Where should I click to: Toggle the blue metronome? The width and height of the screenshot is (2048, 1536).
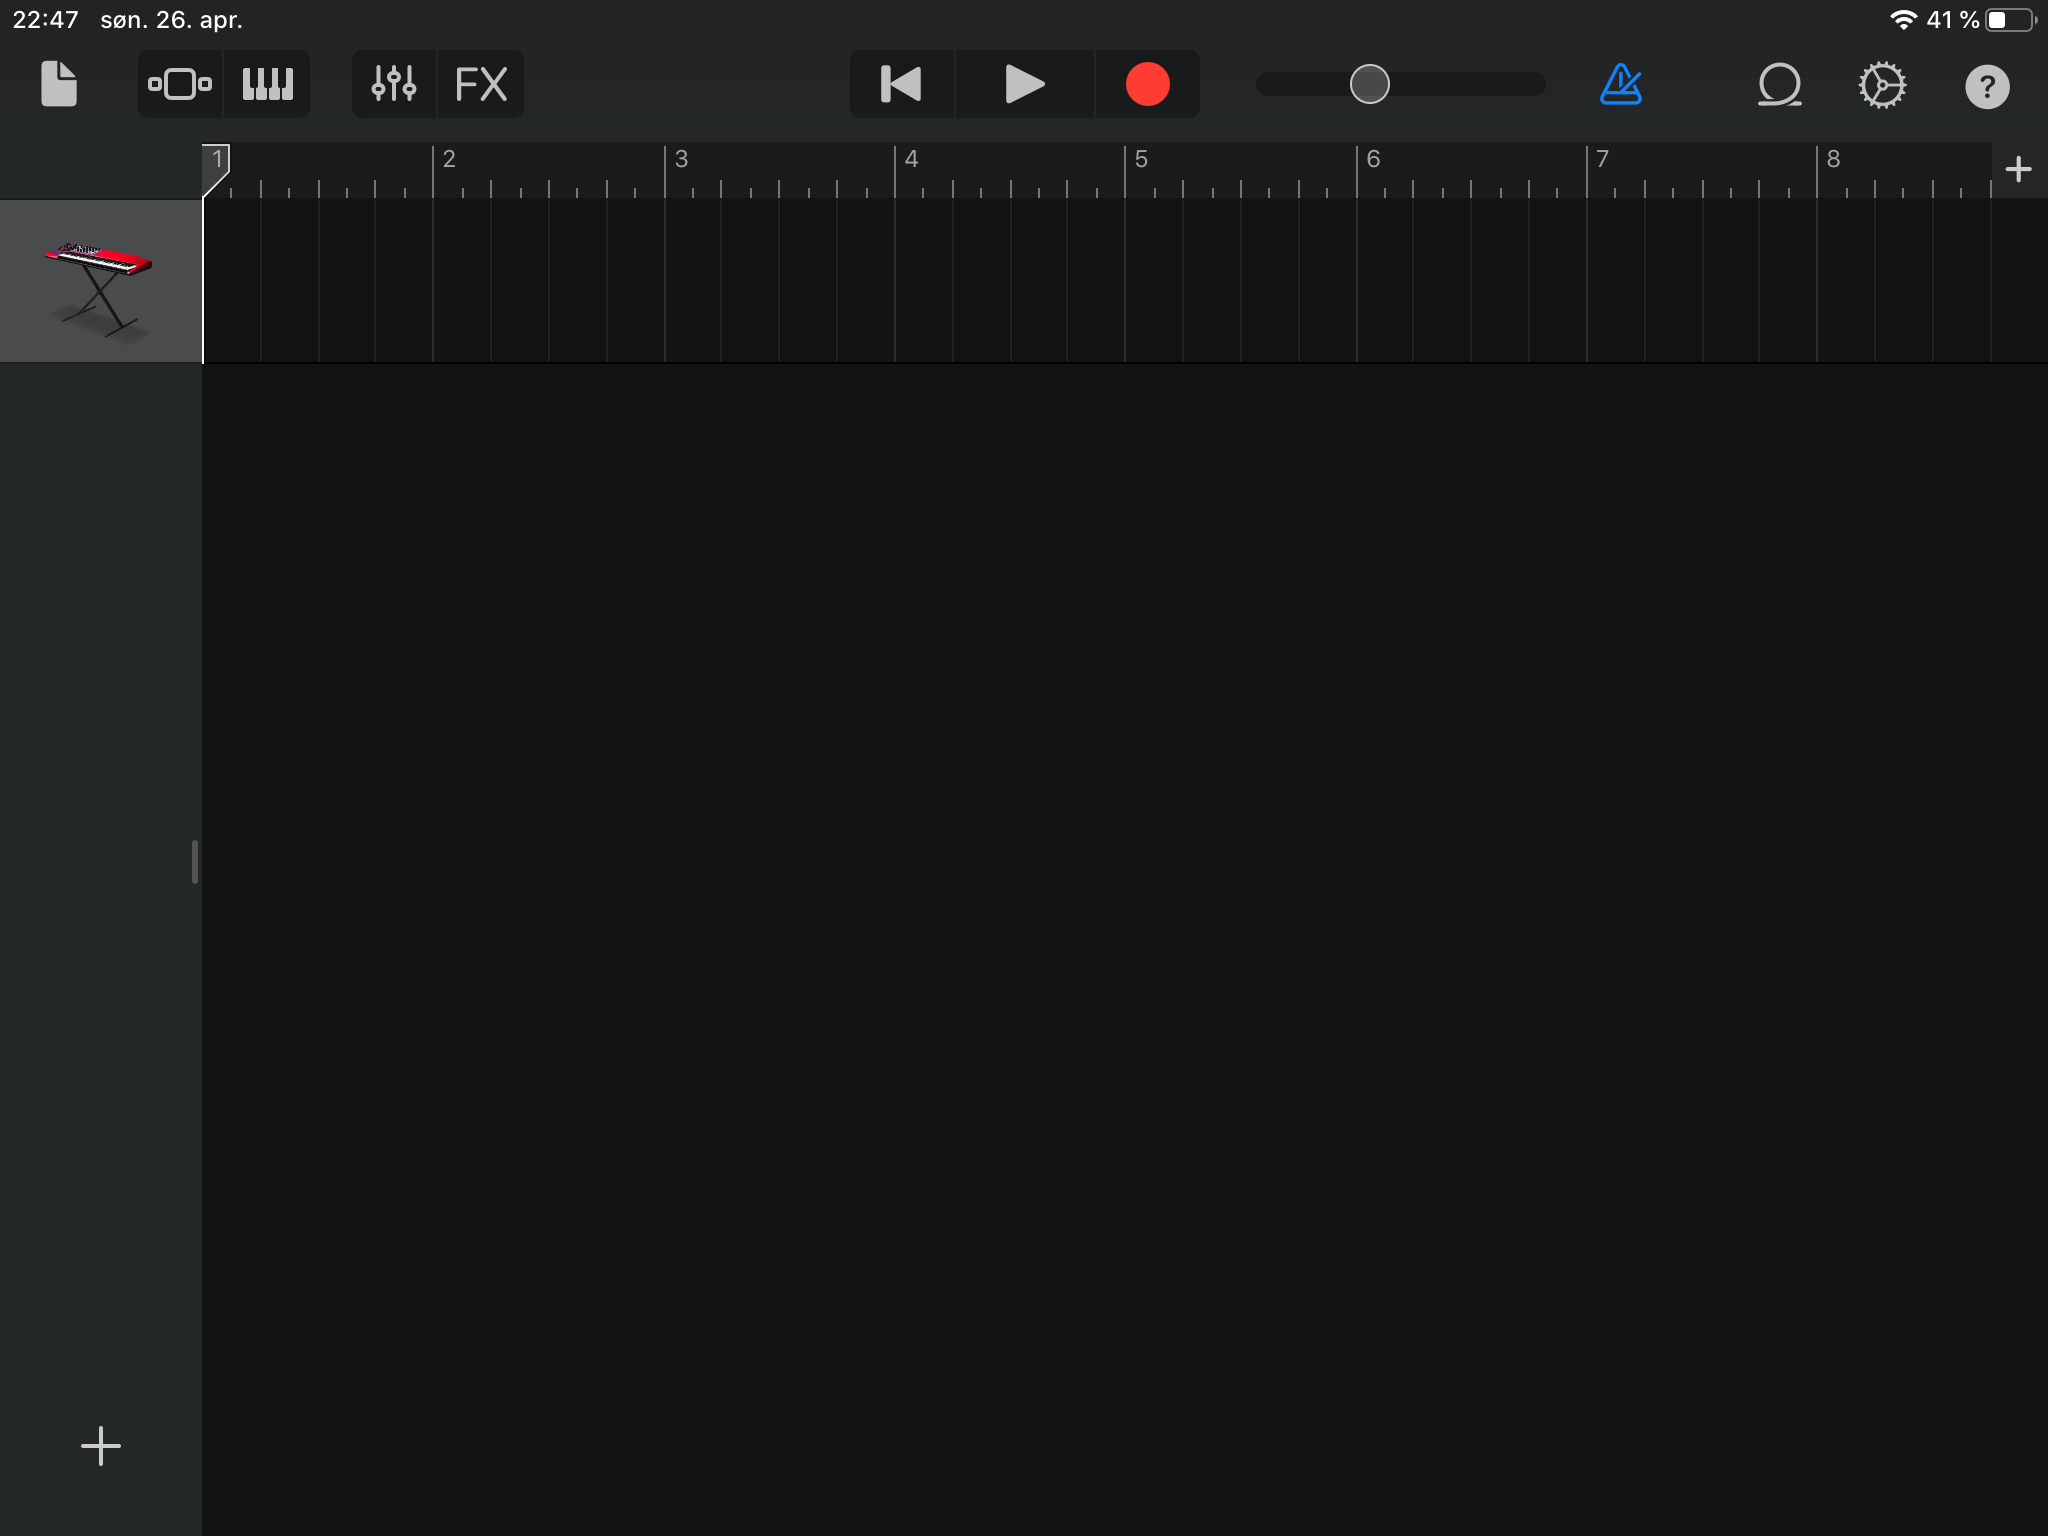pyautogui.click(x=1620, y=84)
